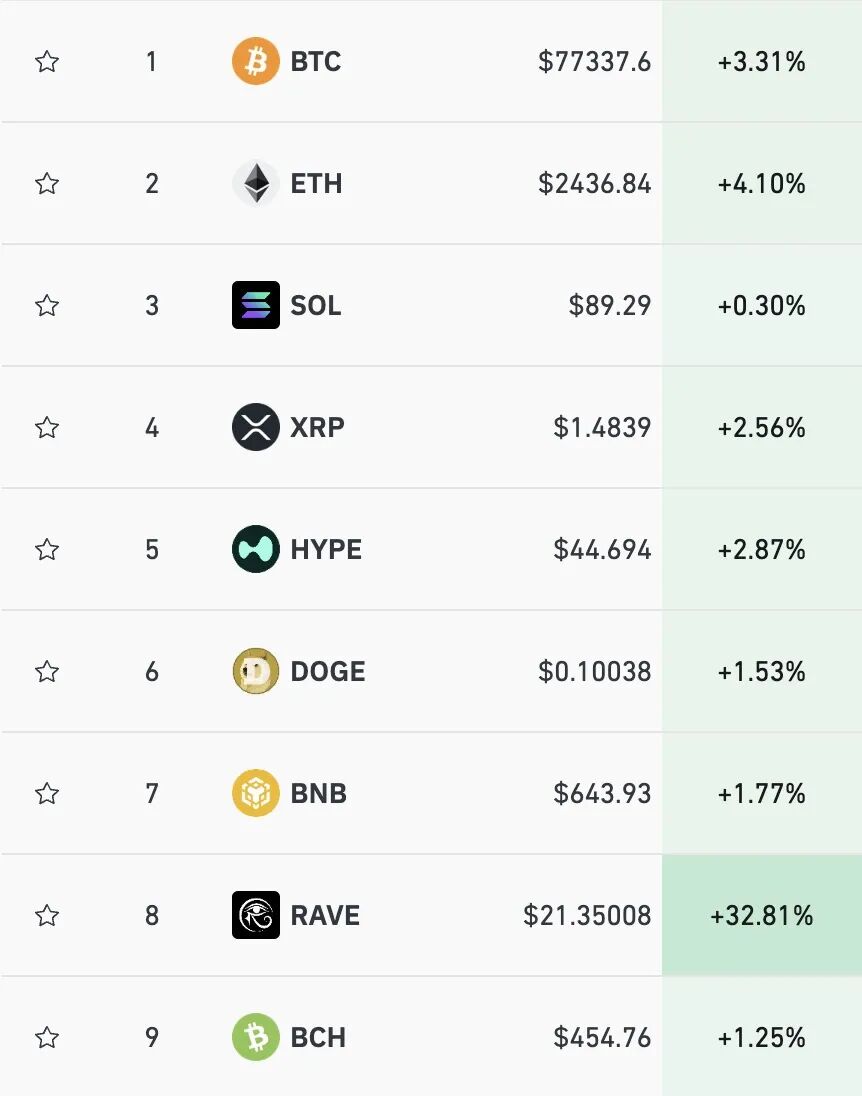Screen dimensions: 862x1096
Task: Click the HYPE token icon
Action: [255, 549]
